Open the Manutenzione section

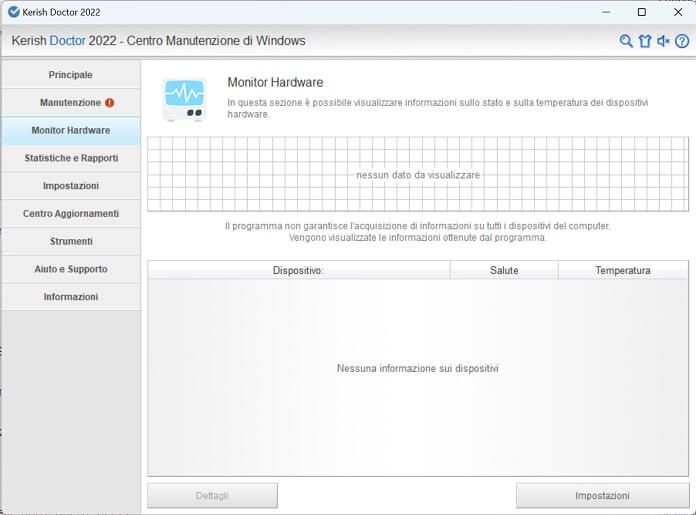(x=71, y=103)
